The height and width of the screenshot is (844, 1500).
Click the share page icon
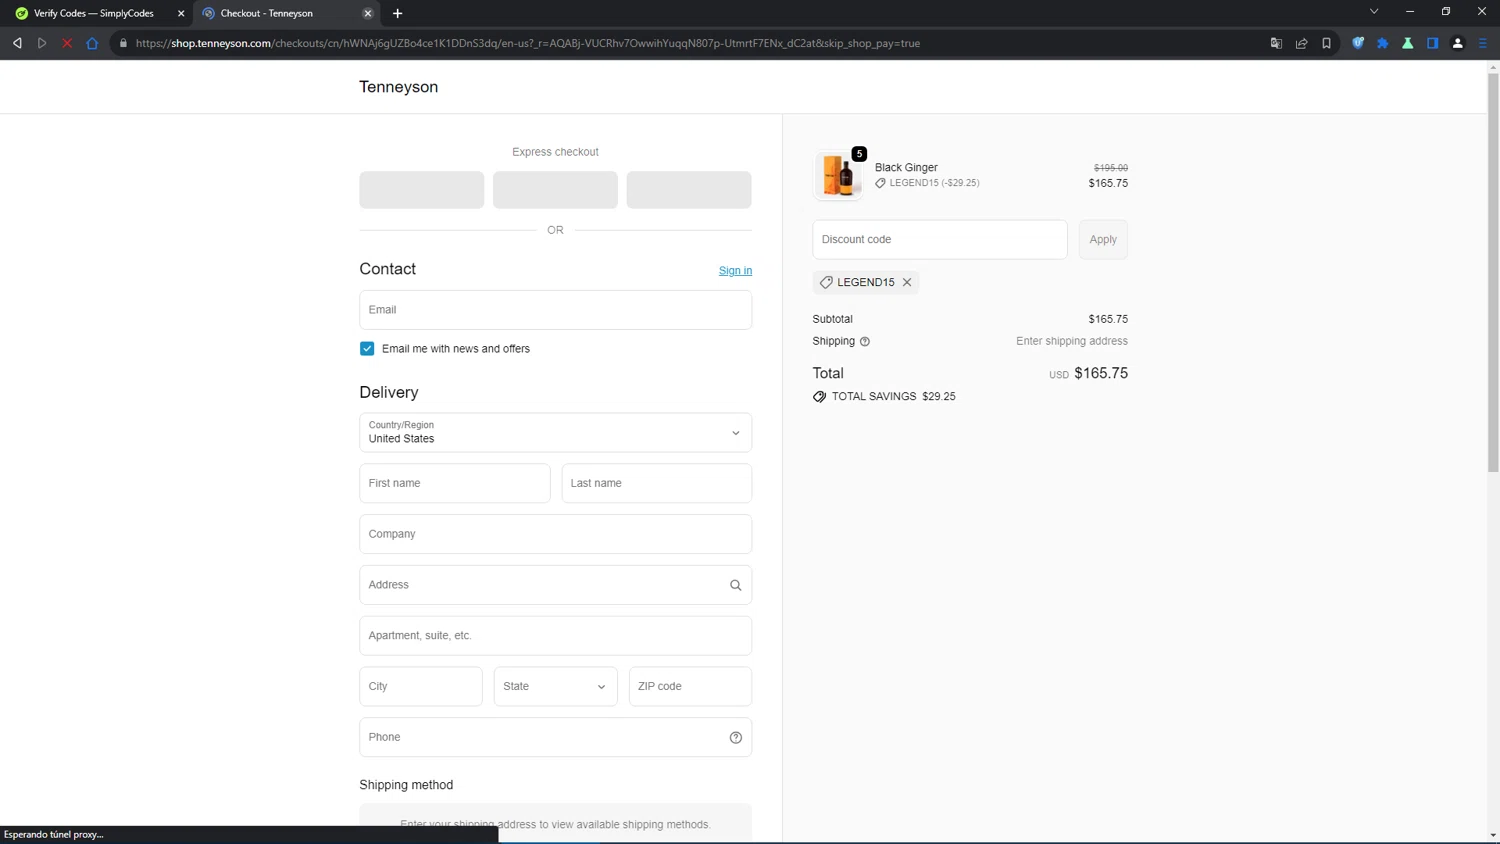click(1301, 43)
